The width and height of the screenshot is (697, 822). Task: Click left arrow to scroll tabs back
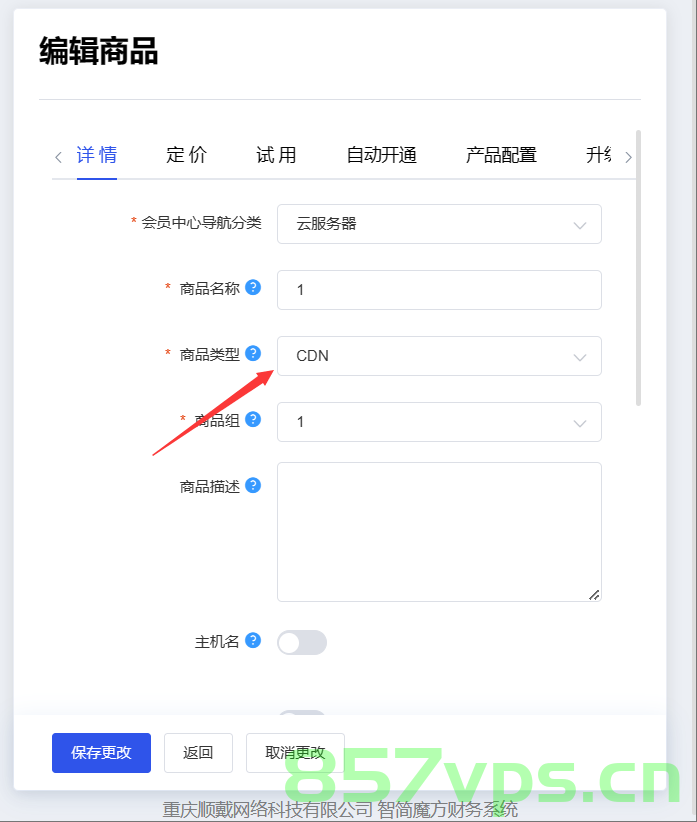point(59,157)
